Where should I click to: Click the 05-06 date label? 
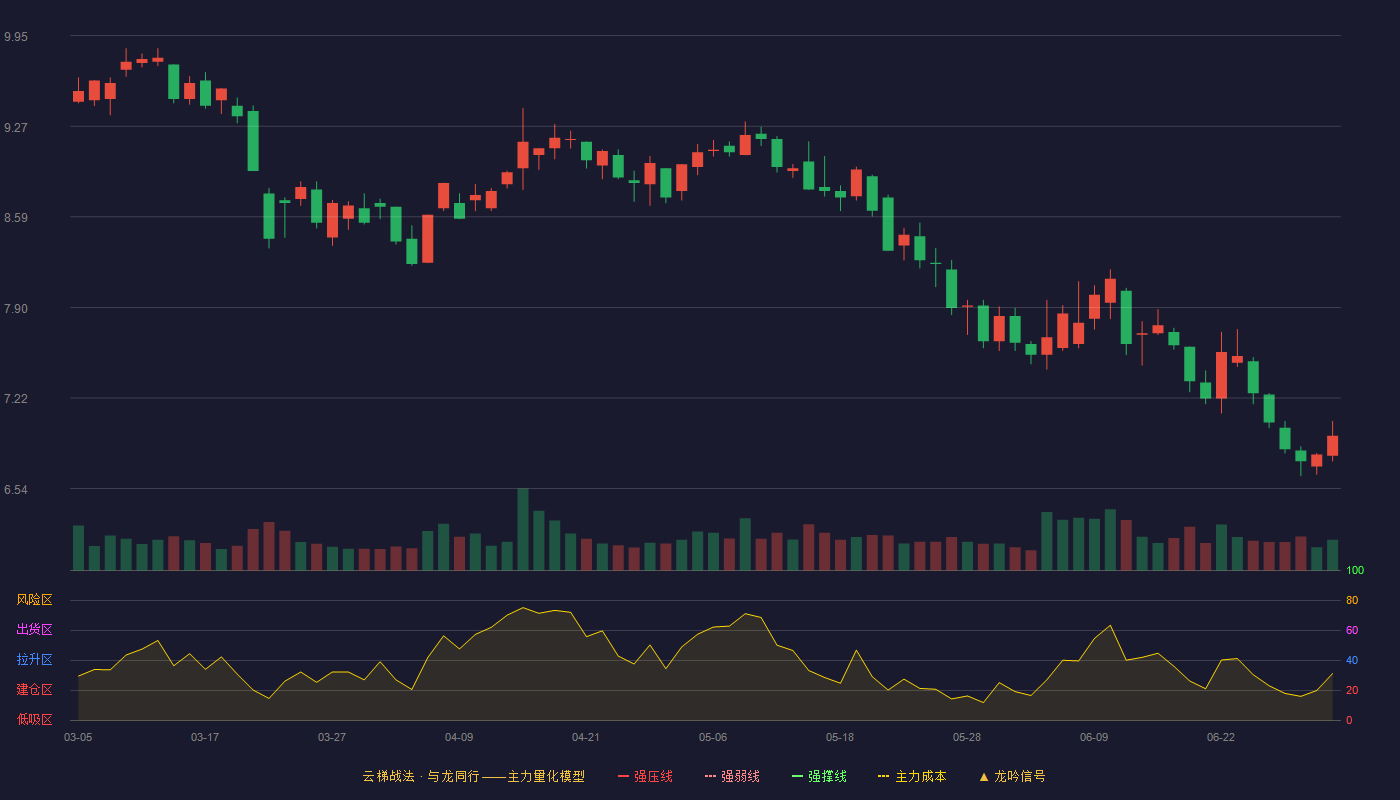pyautogui.click(x=713, y=737)
